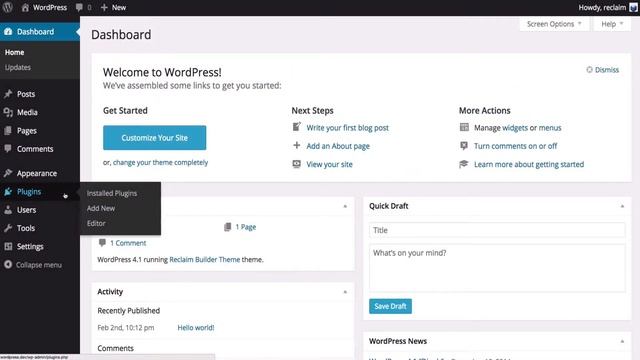Open the 1 Page link

tap(246, 227)
